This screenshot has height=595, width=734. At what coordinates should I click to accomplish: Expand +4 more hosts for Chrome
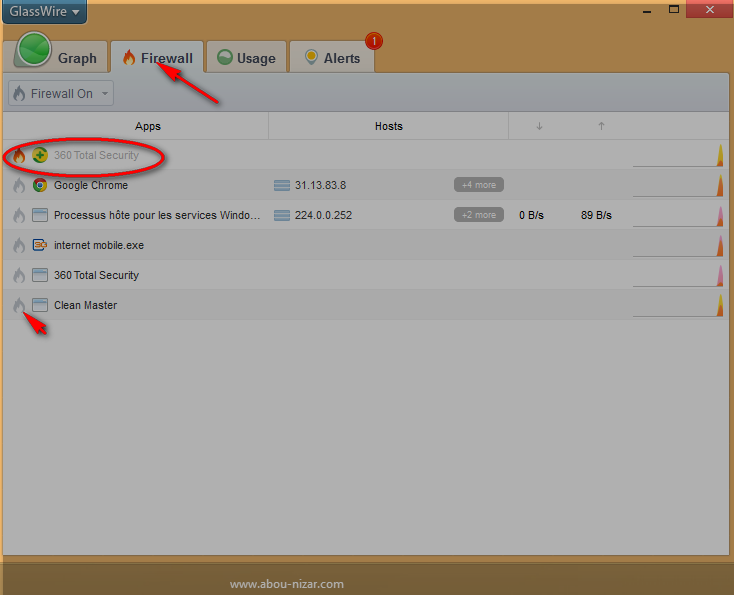tap(479, 185)
